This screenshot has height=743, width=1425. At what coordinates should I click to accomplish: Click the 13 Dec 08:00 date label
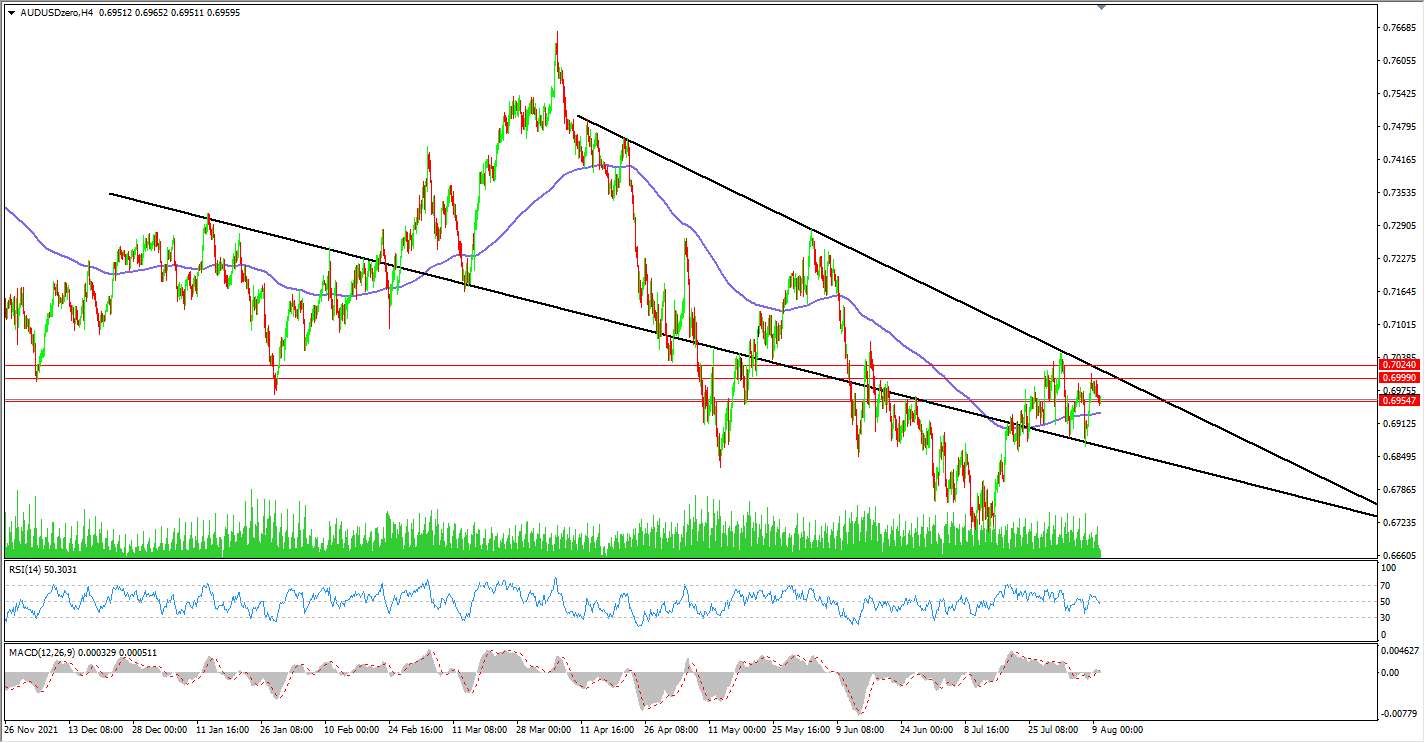click(95, 729)
